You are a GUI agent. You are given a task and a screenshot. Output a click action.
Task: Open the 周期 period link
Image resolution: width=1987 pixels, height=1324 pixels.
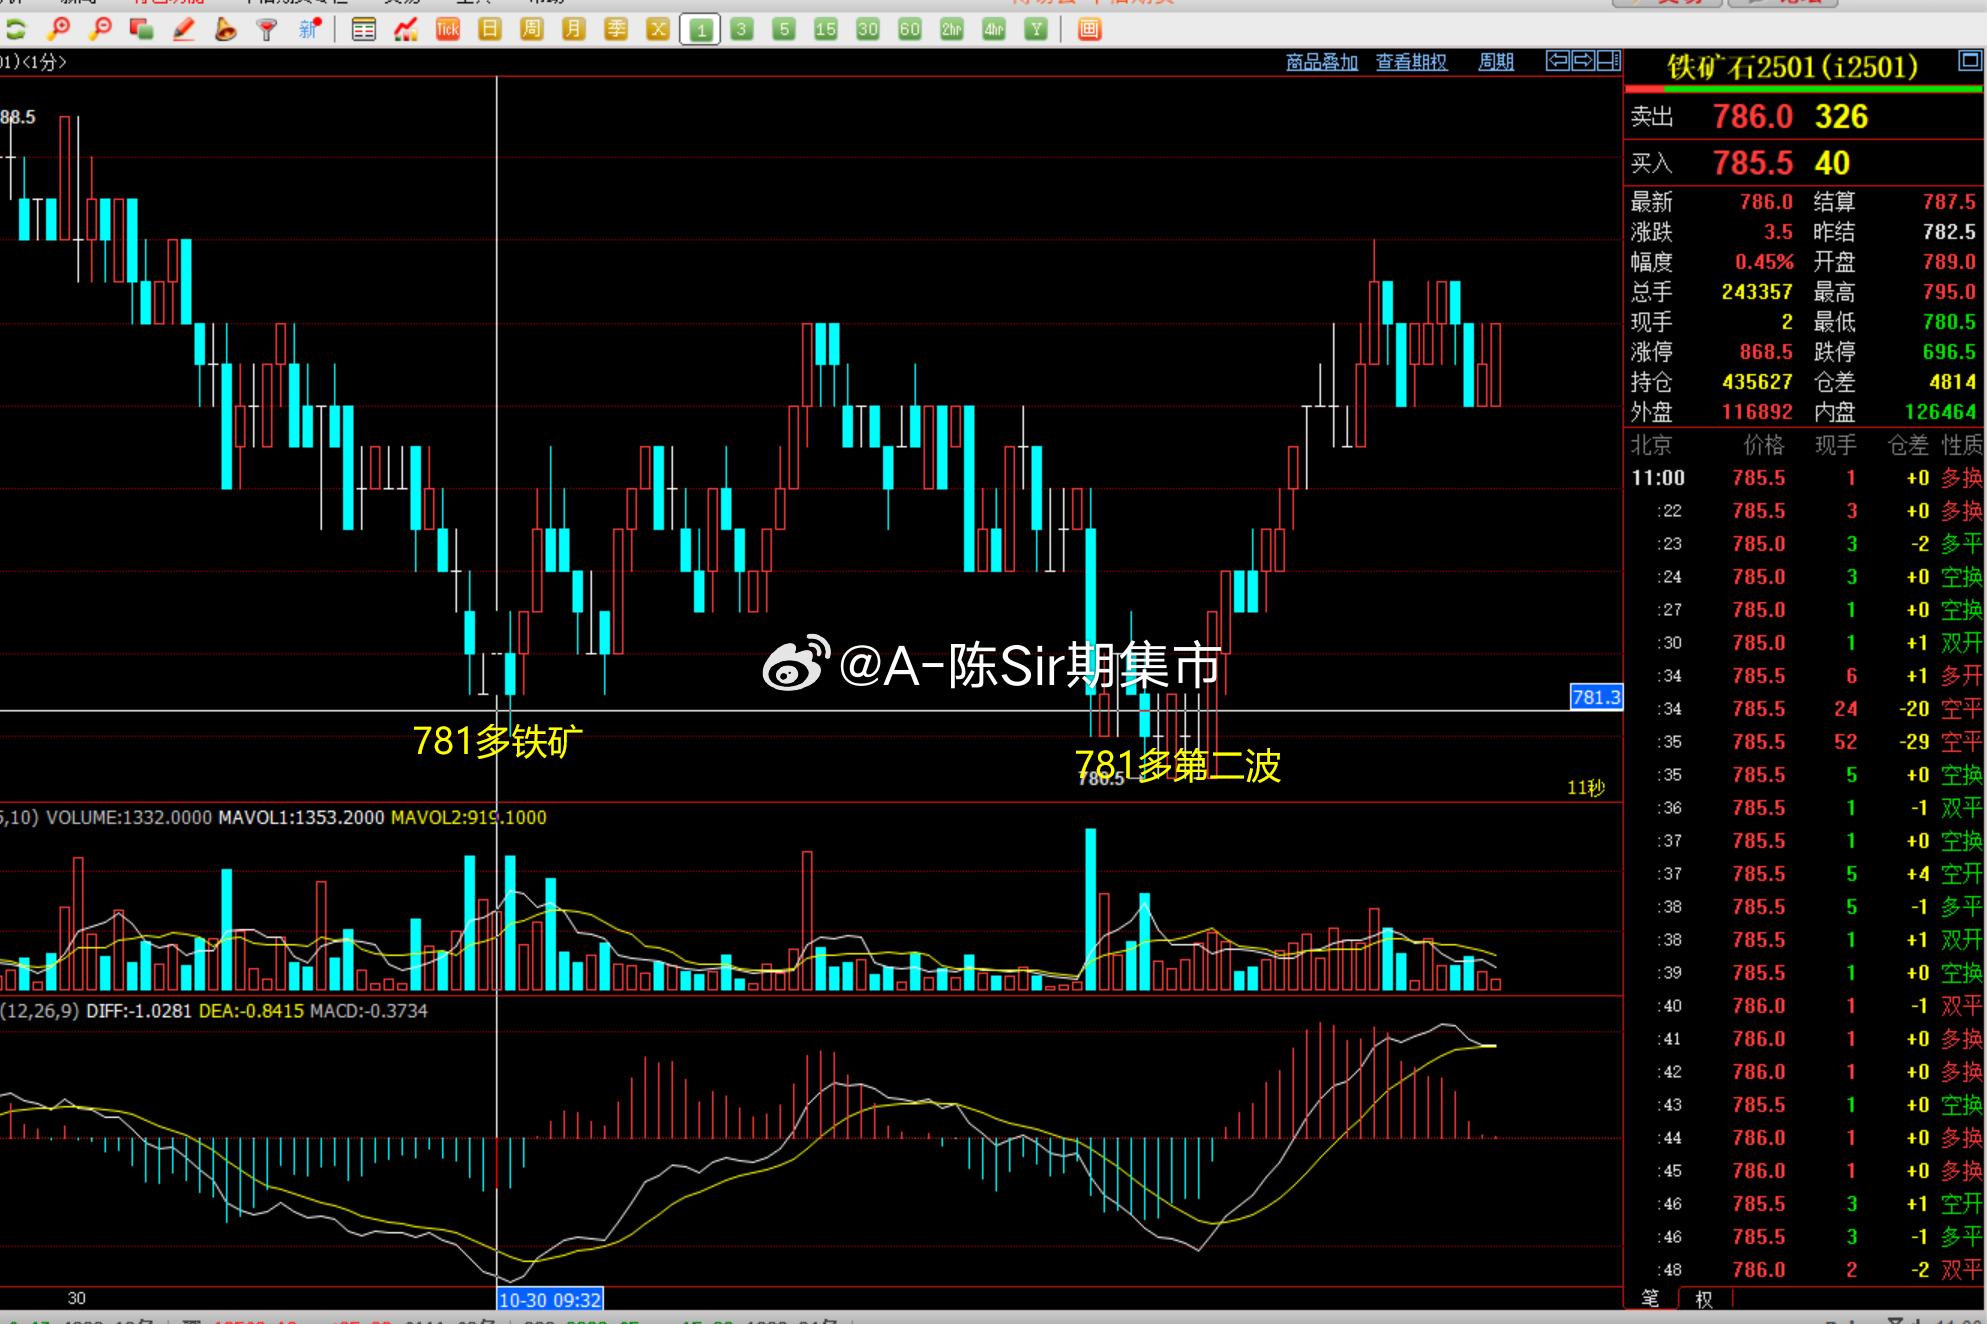click(x=1496, y=62)
